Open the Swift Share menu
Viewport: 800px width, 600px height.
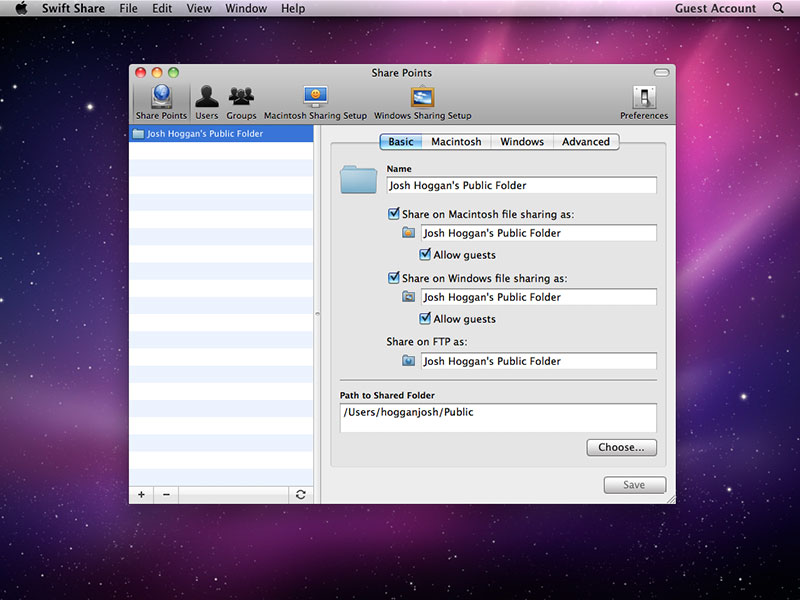click(73, 8)
